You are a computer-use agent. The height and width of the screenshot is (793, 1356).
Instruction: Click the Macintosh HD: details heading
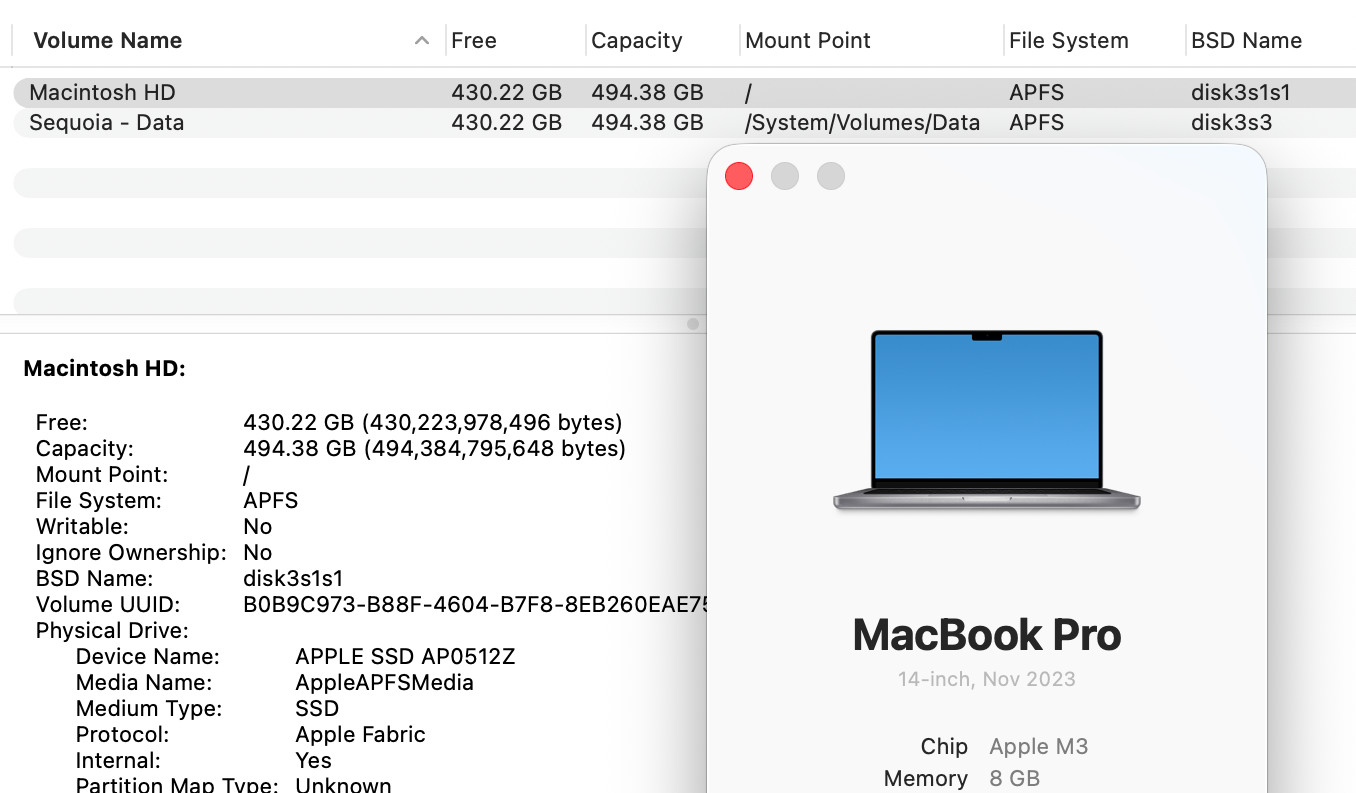pyautogui.click(x=104, y=369)
